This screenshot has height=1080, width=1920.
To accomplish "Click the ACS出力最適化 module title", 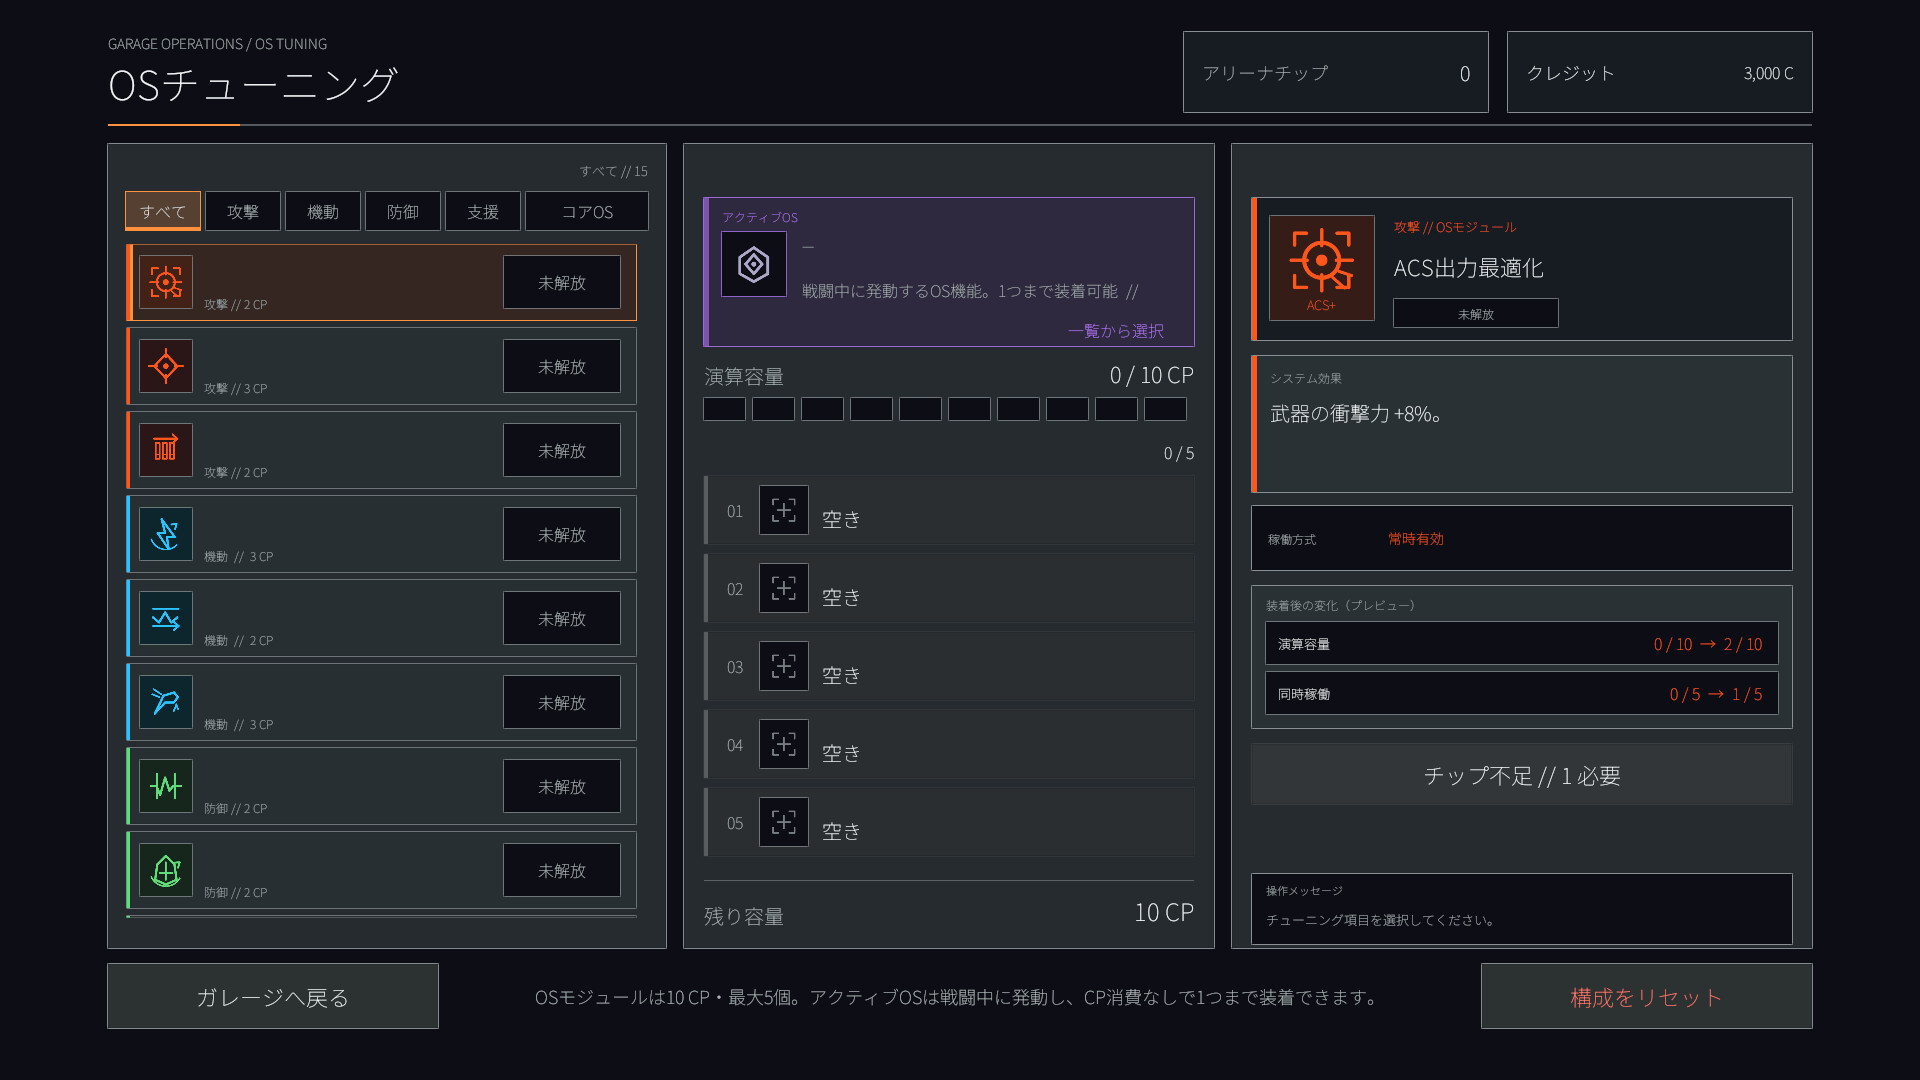I will coord(1468,268).
